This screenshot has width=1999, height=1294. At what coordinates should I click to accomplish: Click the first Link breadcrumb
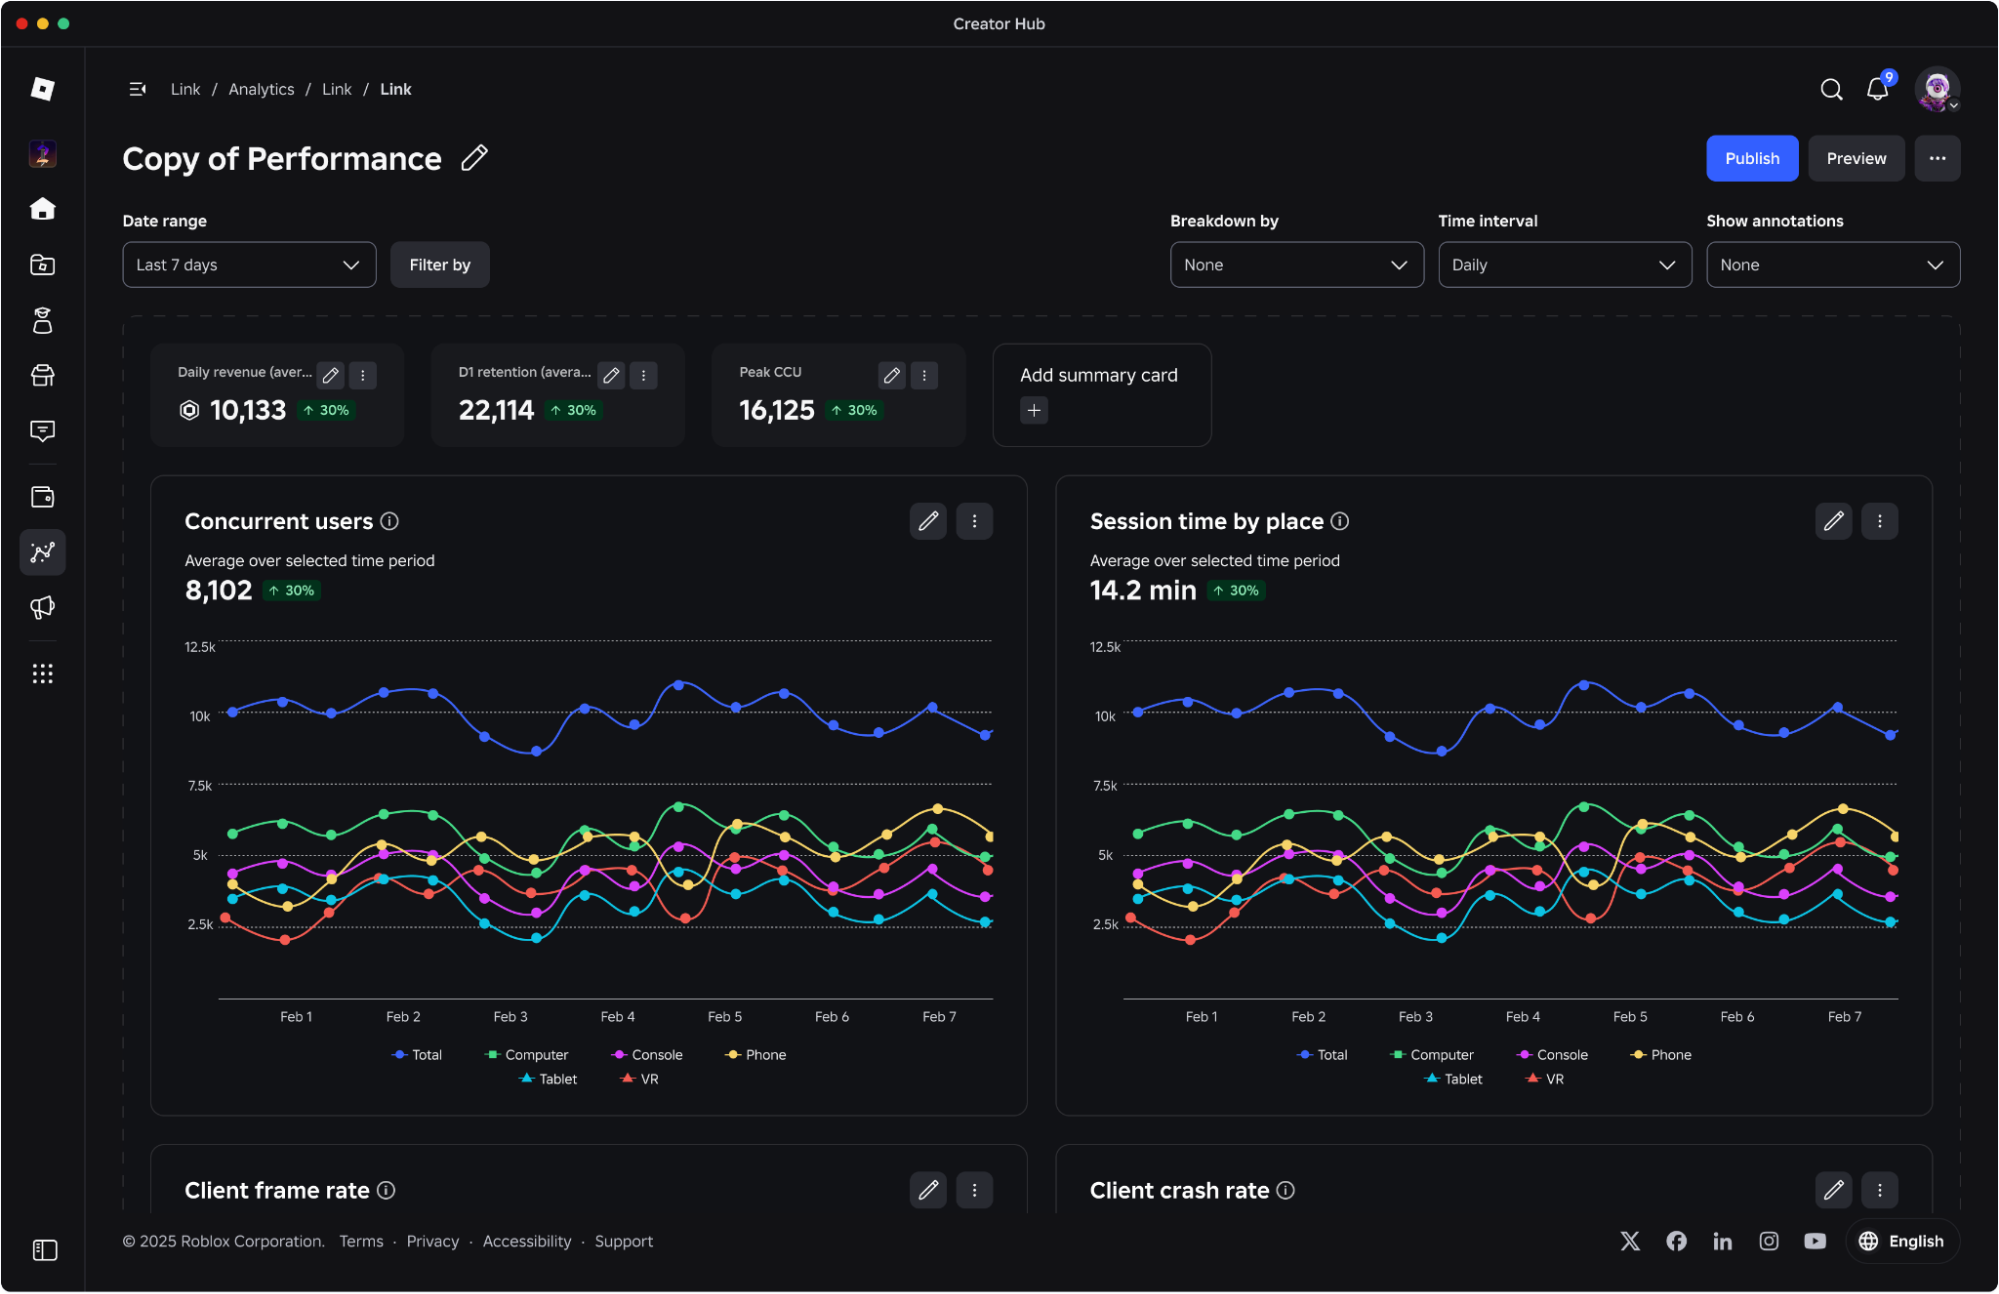[x=185, y=89]
